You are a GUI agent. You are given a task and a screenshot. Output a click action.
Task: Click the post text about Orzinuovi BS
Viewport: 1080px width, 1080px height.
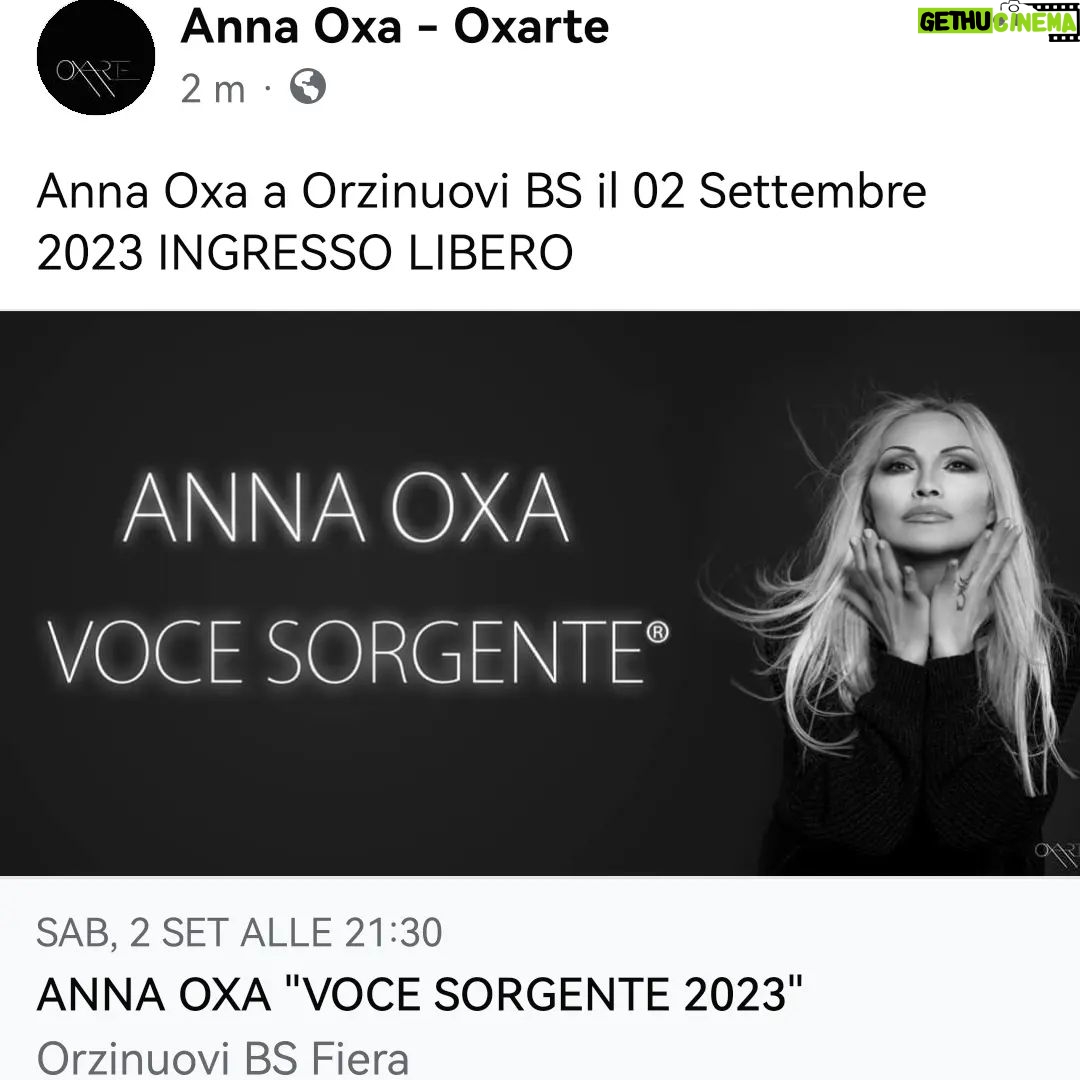[481, 222]
